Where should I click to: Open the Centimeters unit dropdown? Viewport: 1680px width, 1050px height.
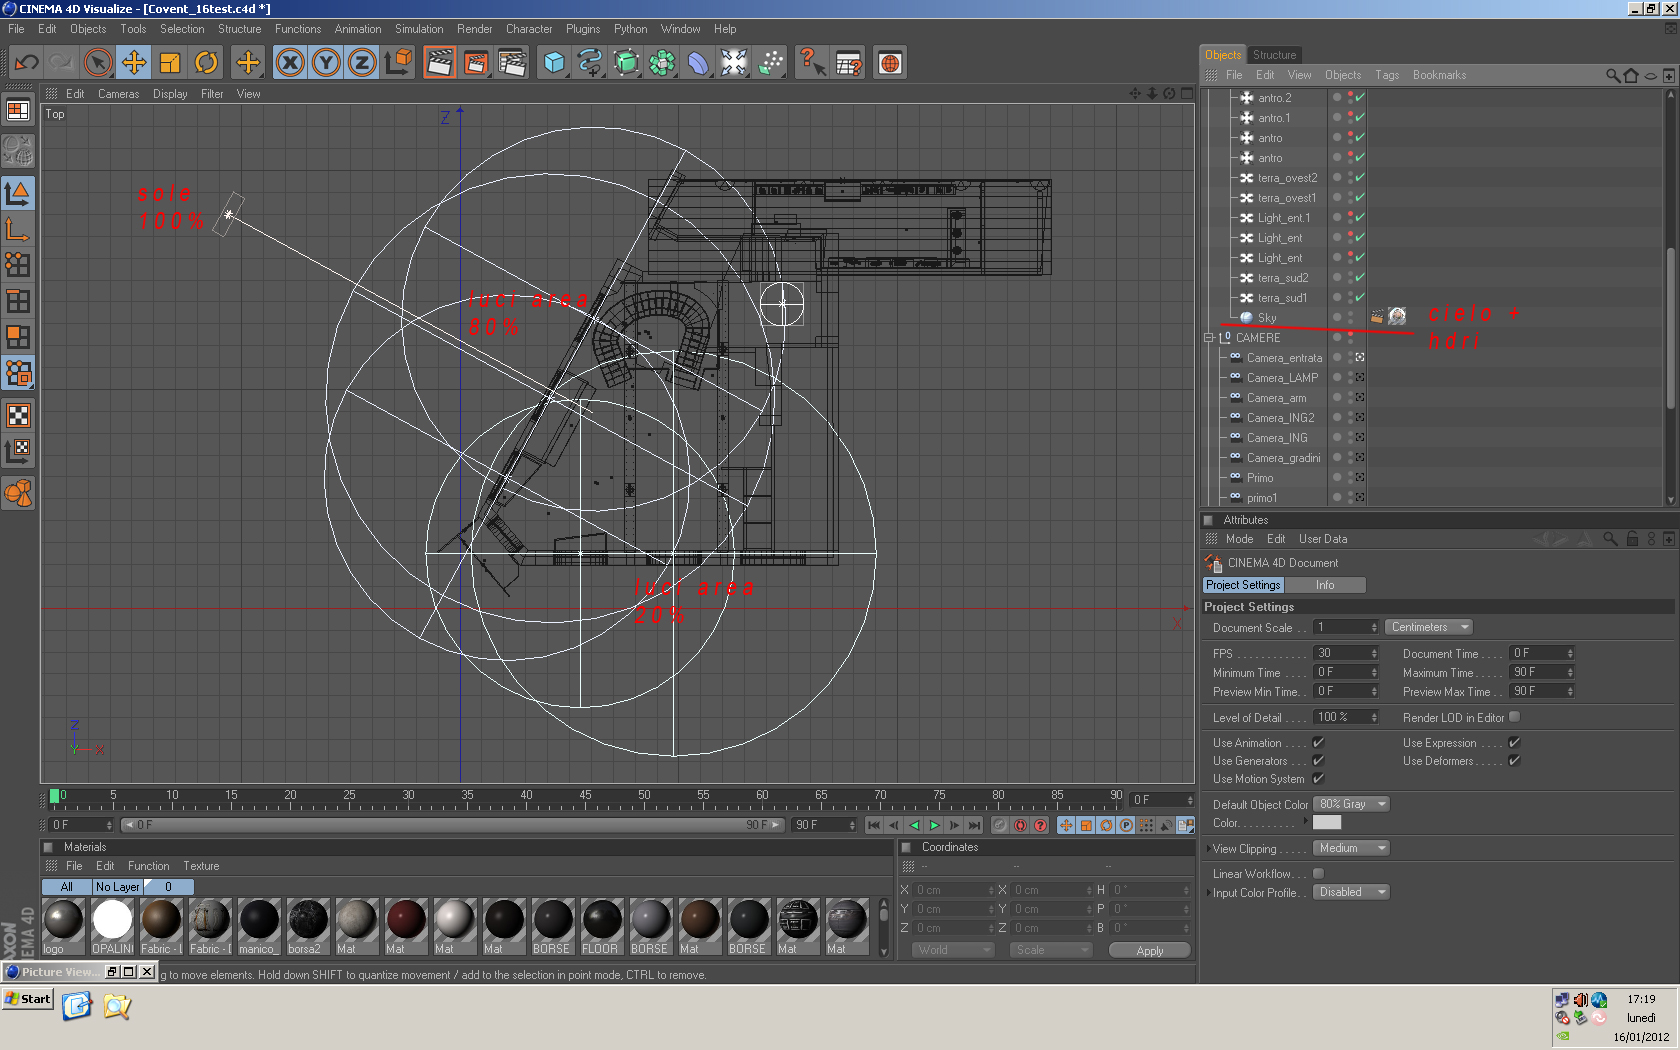tap(1428, 627)
